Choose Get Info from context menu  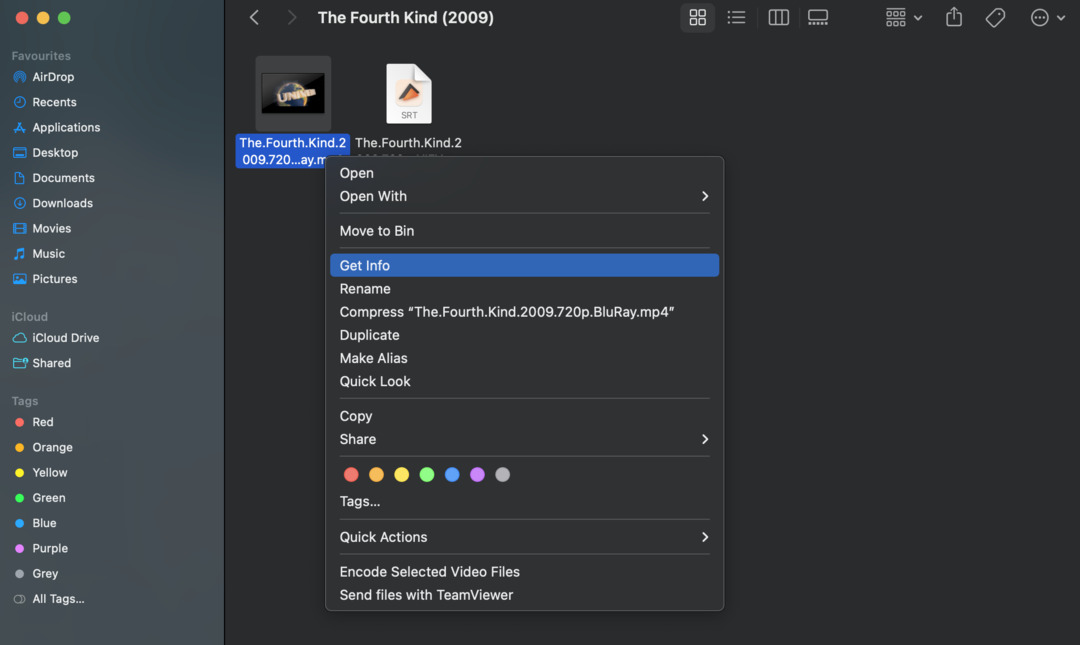tap(524, 265)
